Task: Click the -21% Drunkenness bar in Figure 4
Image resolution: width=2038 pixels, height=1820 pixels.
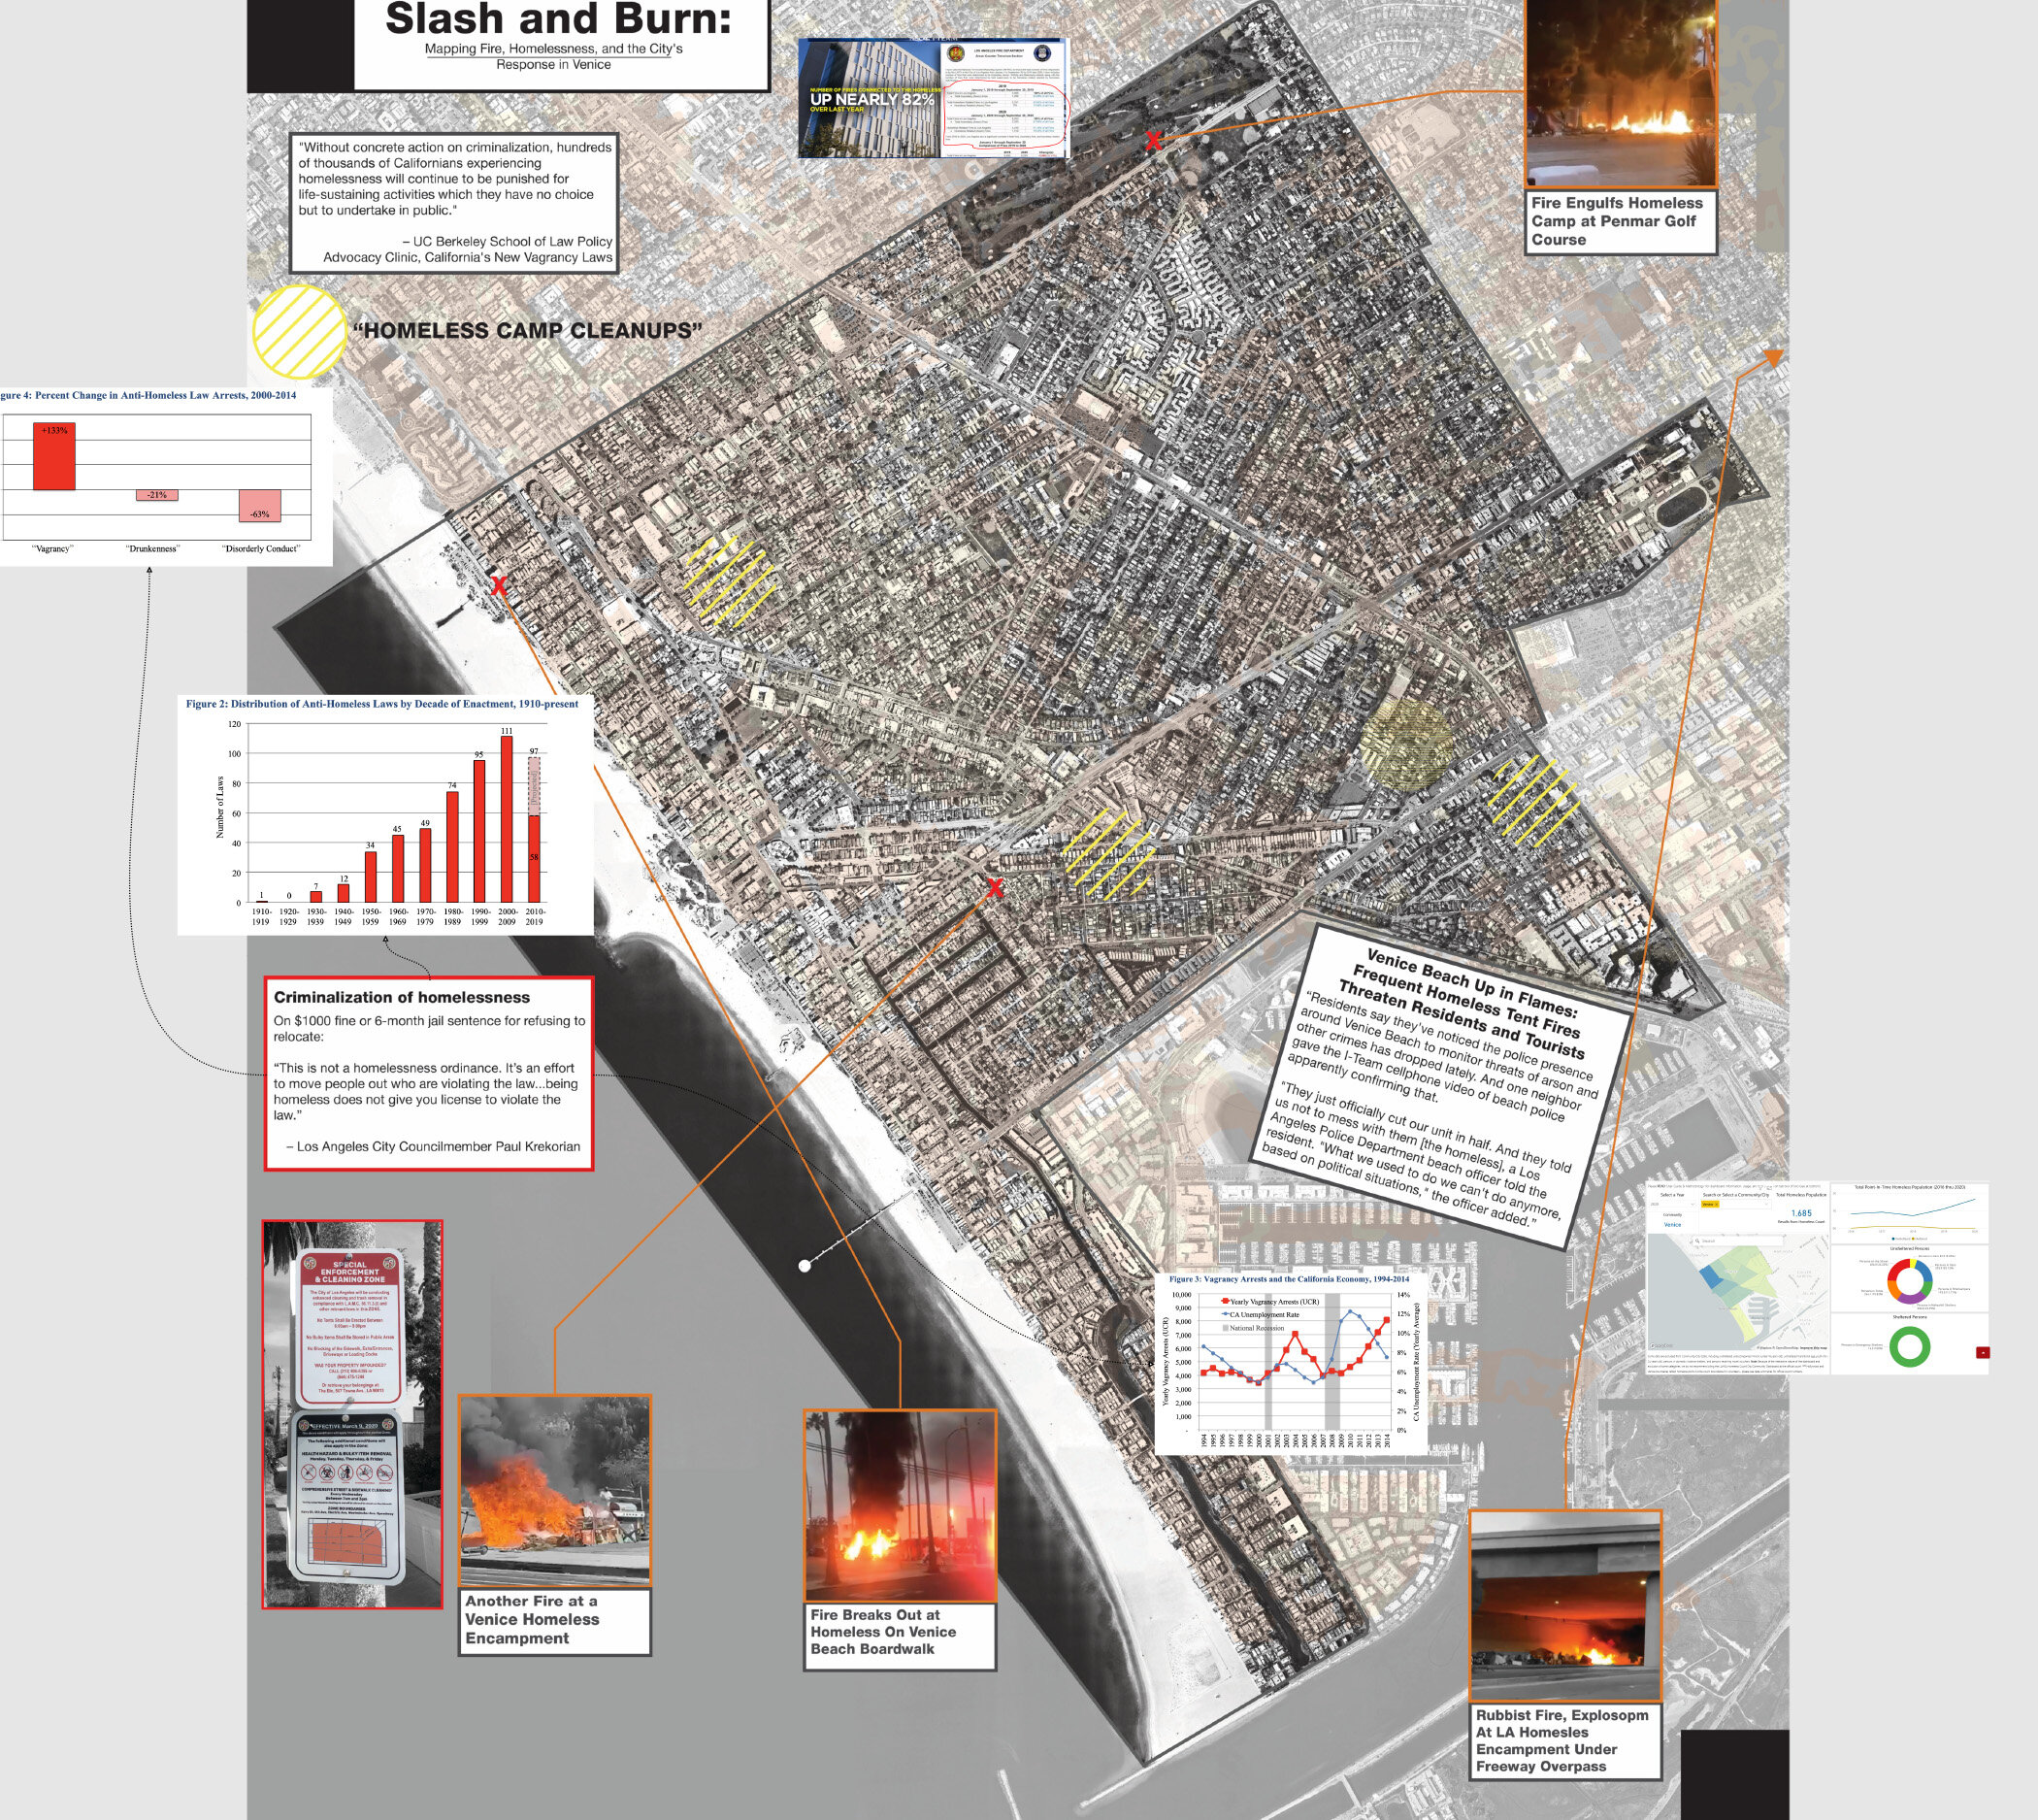Action: pos(157,495)
